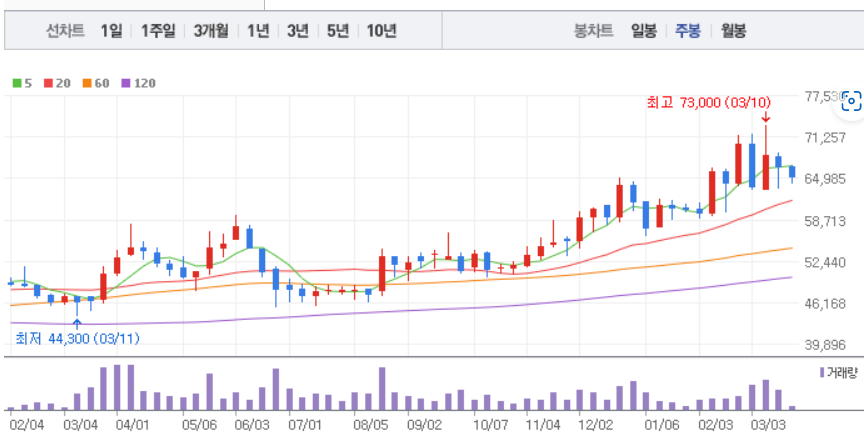Viewport: 864px width, 436px height.
Task: Select the 3년 chart range
Action: [298, 31]
